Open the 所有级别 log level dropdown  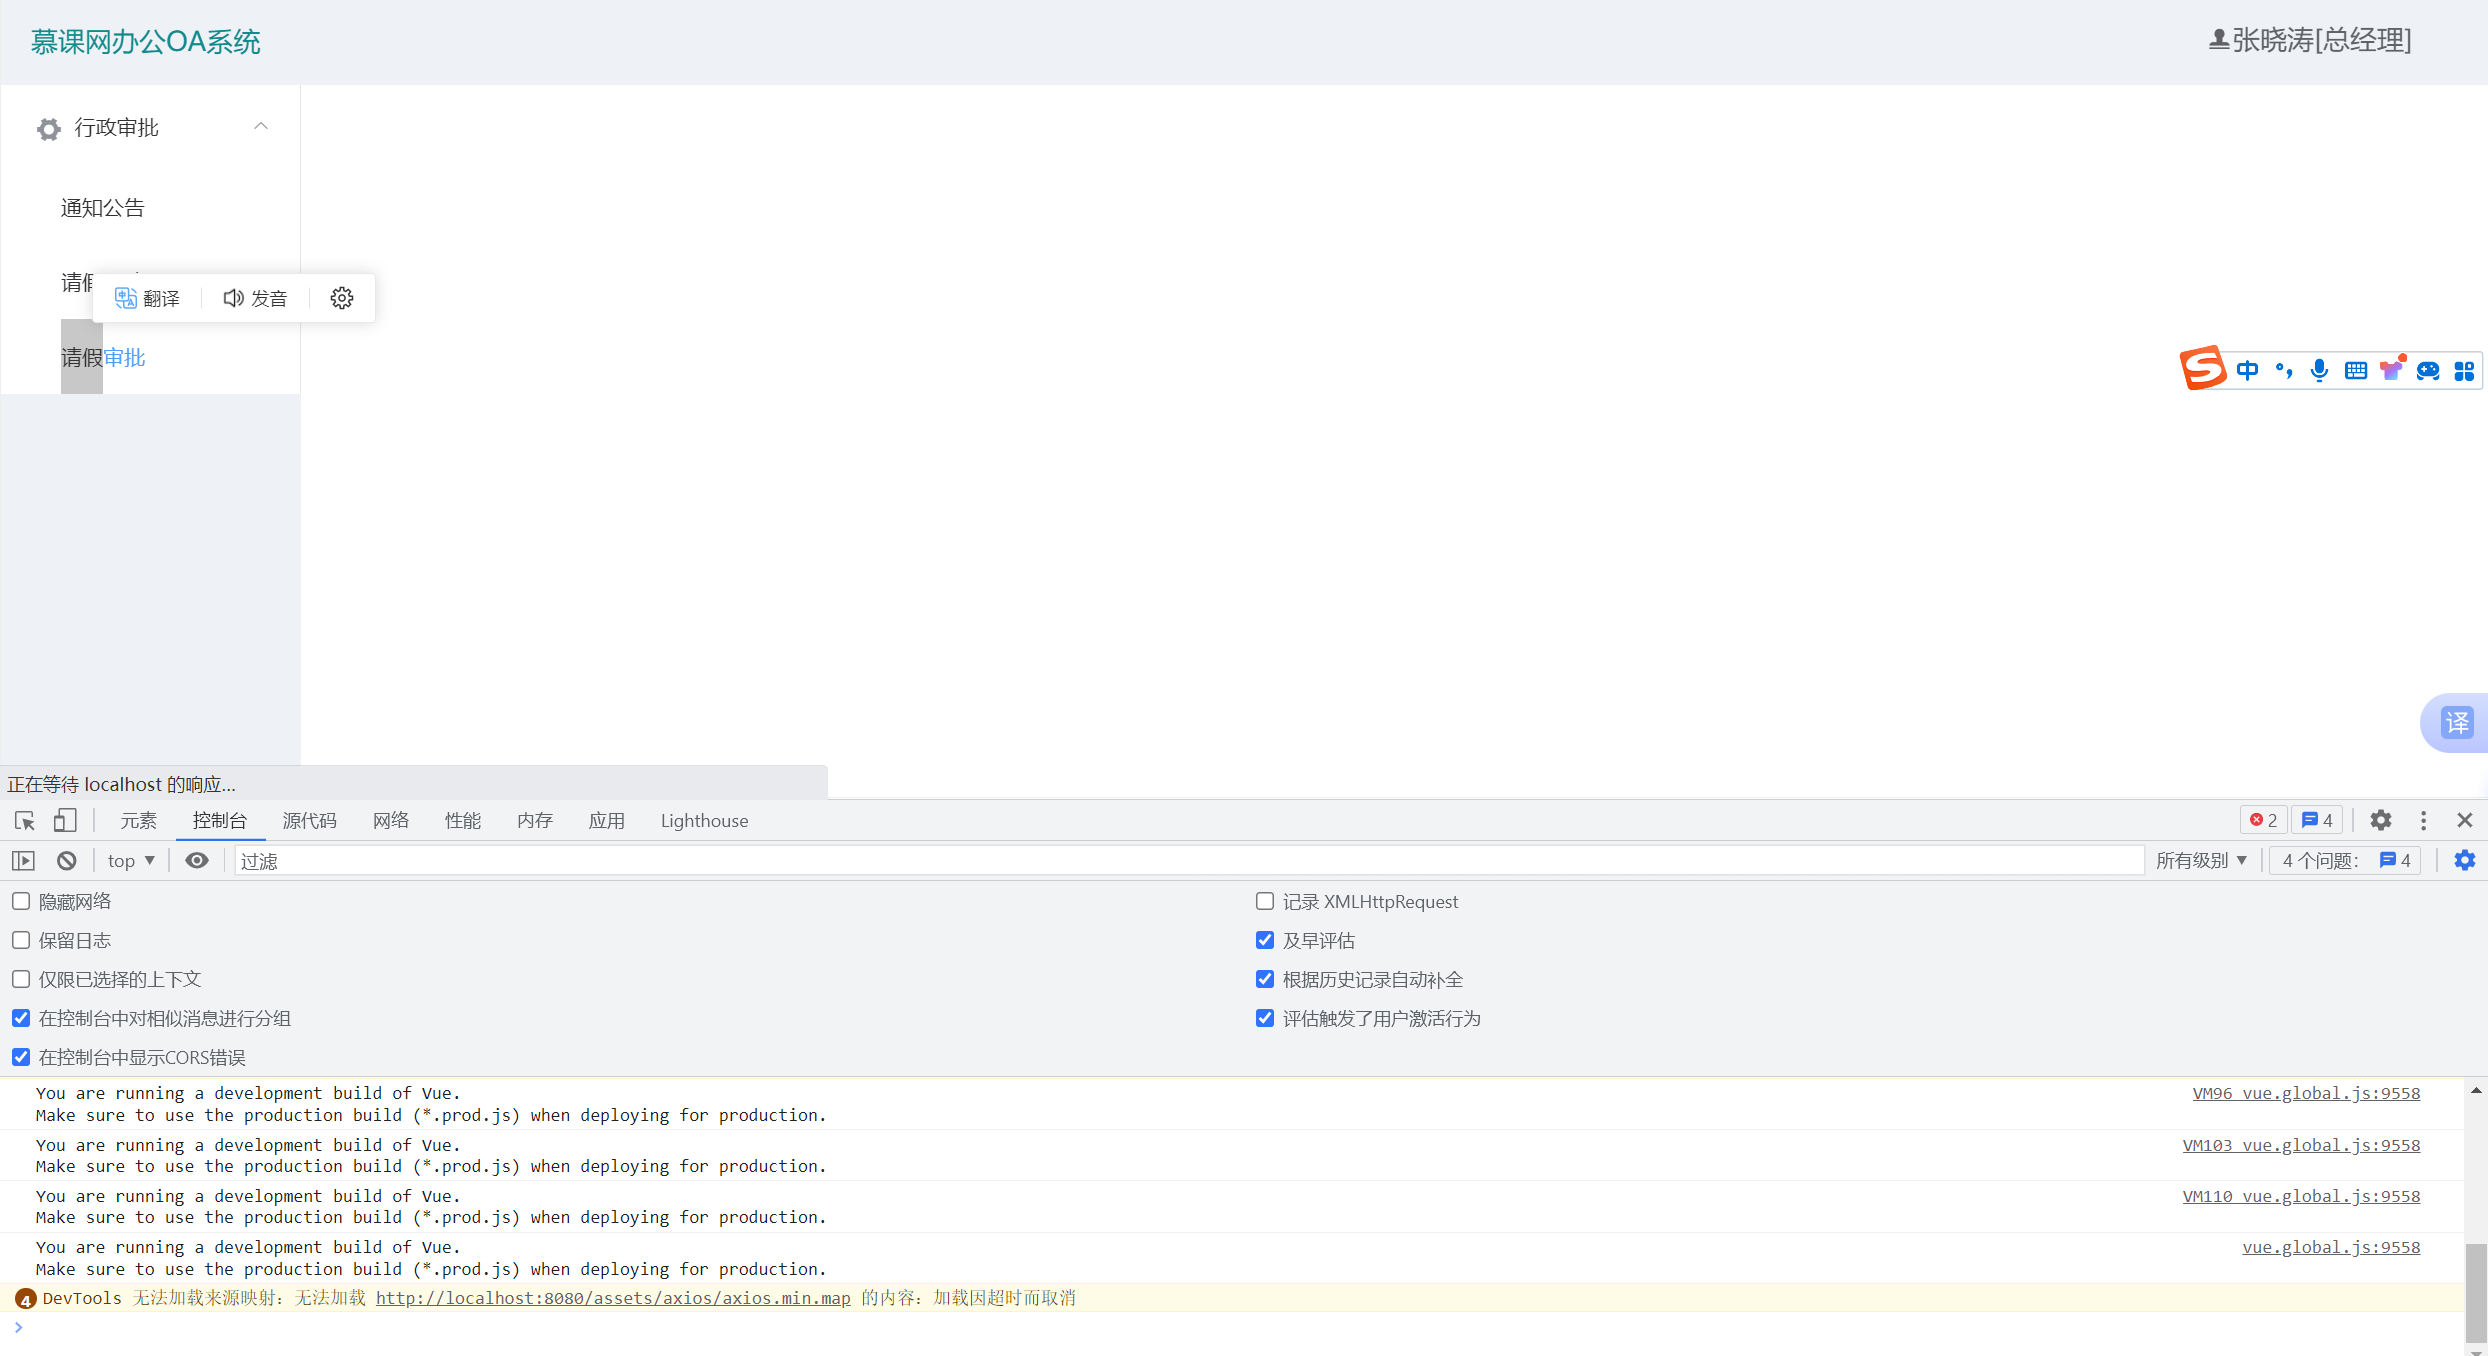click(x=2202, y=860)
